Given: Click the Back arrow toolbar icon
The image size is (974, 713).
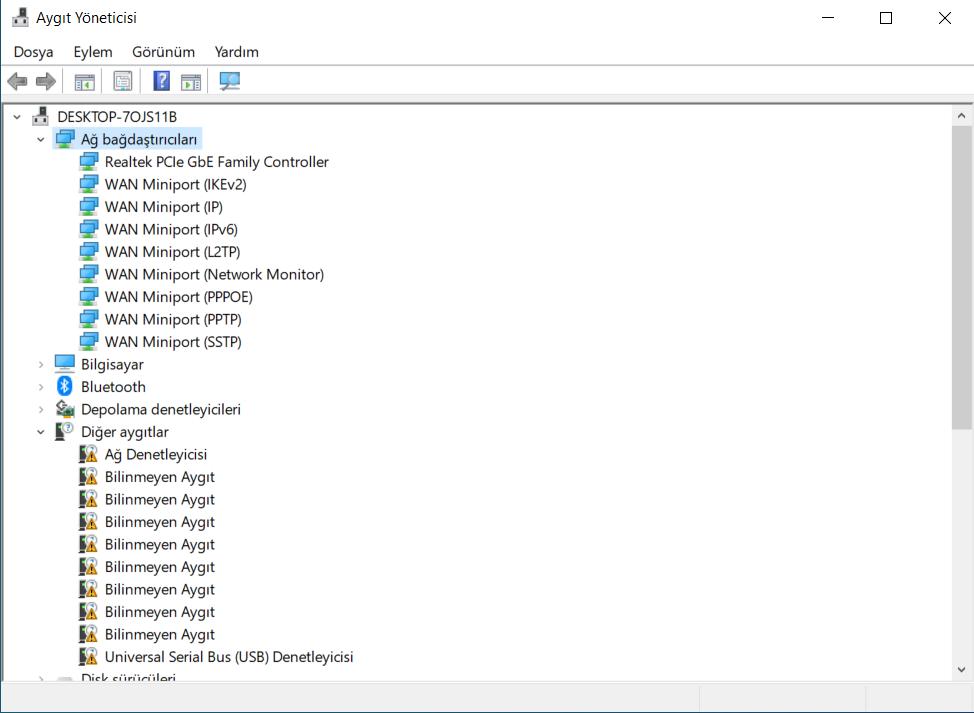Looking at the screenshot, I should [17, 81].
